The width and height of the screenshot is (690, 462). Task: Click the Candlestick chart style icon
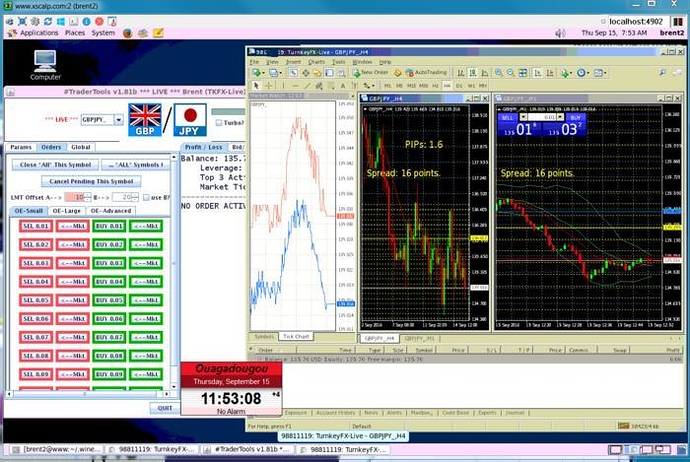pyautogui.click(x=472, y=73)
